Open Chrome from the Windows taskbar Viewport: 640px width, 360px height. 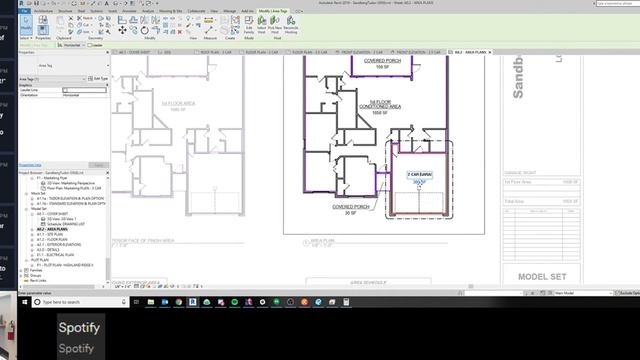(179, 302)
